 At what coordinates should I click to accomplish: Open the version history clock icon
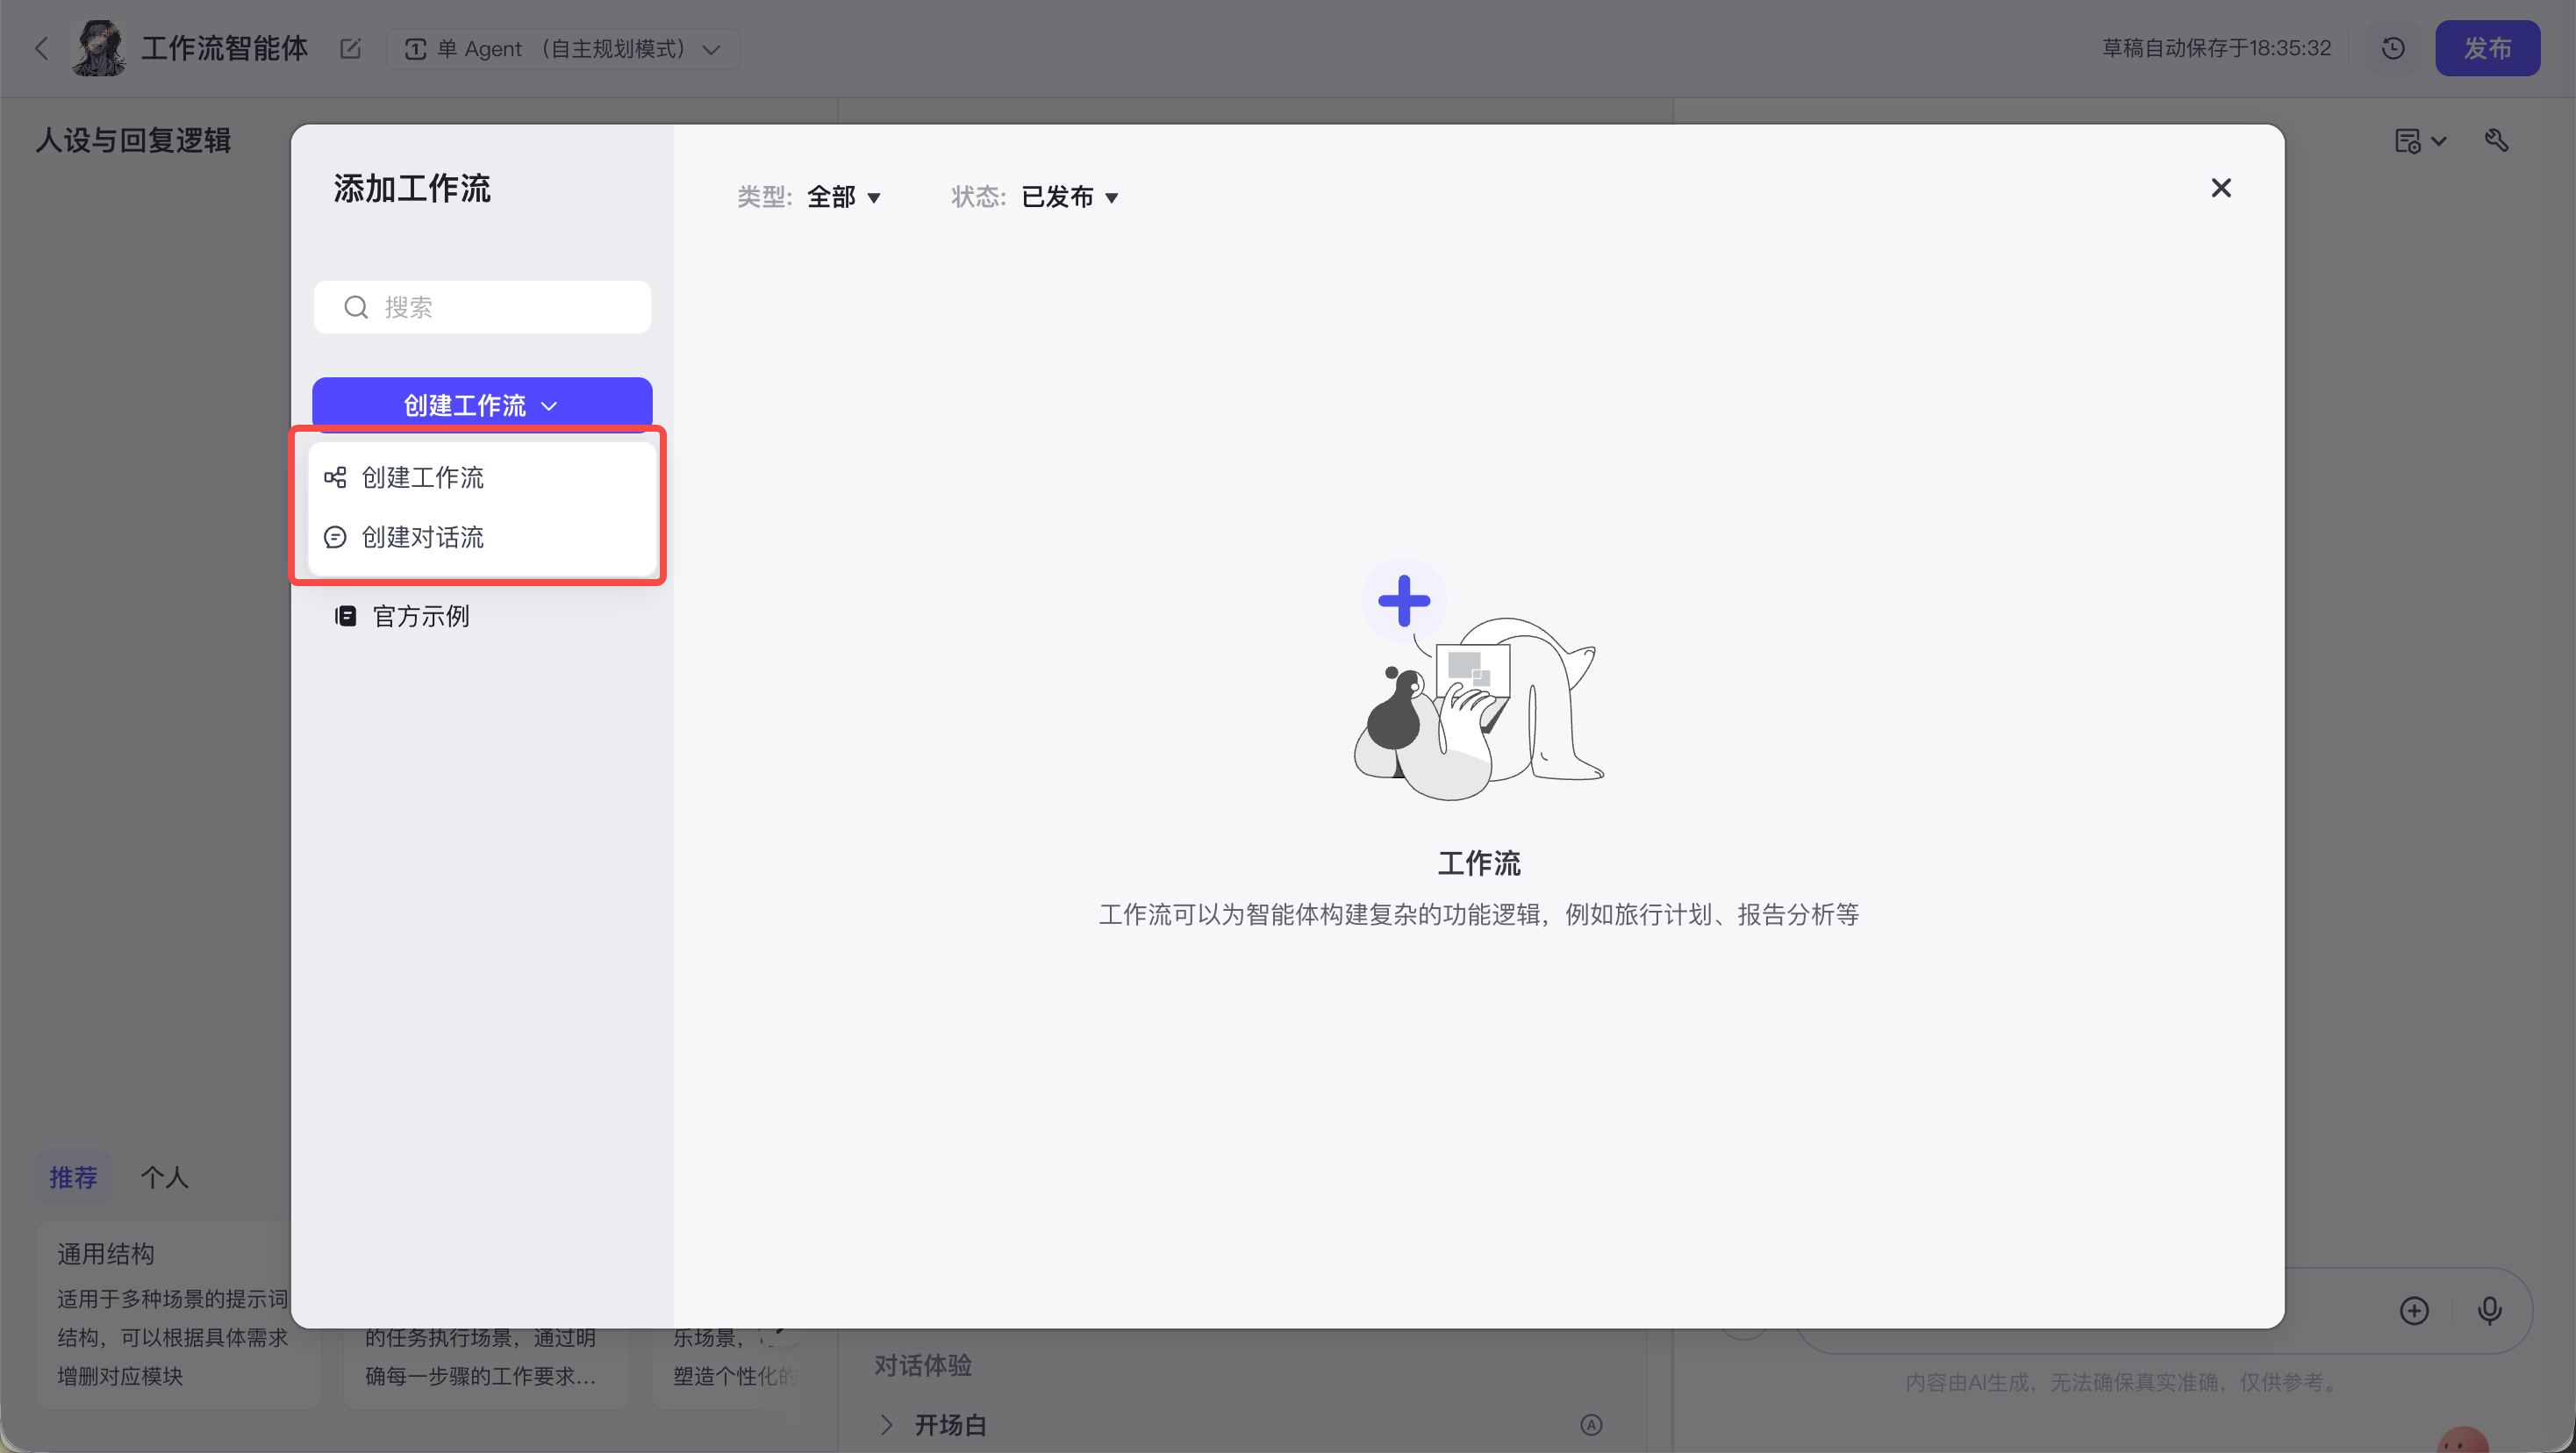[x=2393, y=48]
